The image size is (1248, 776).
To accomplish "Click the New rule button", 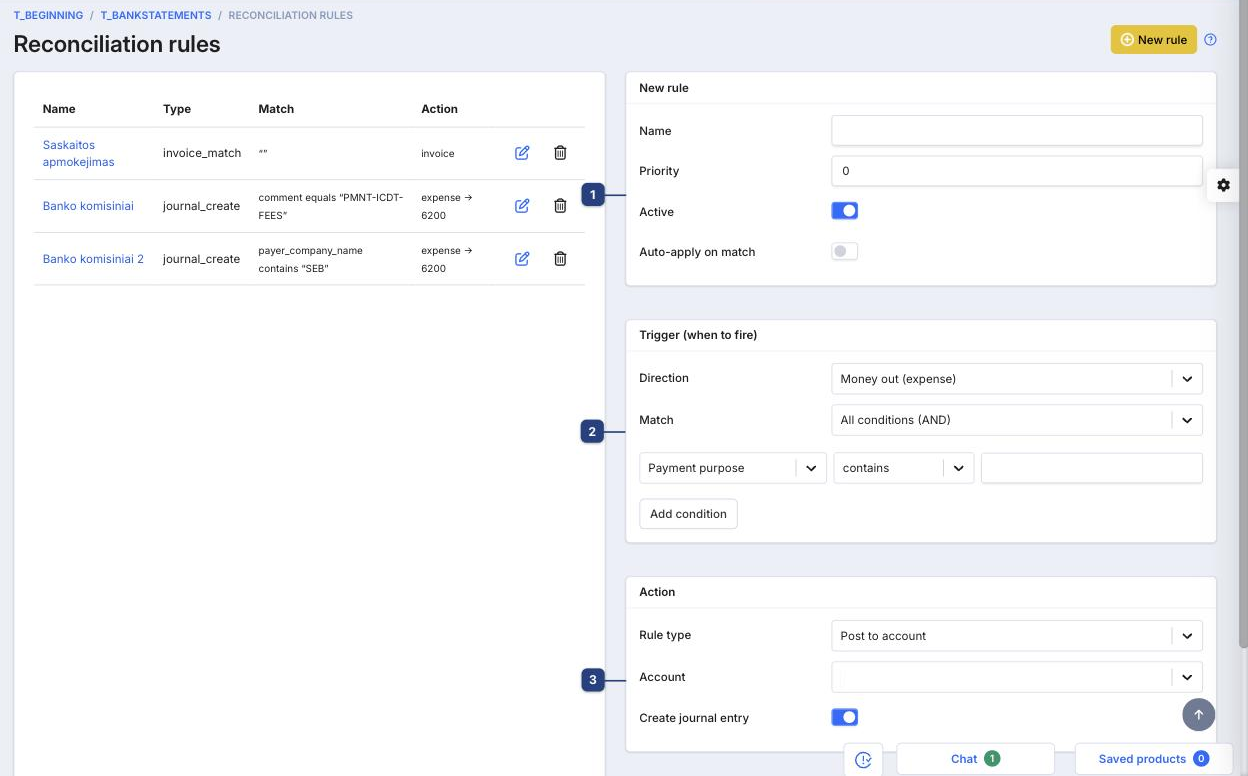I will coord(1154,40).
